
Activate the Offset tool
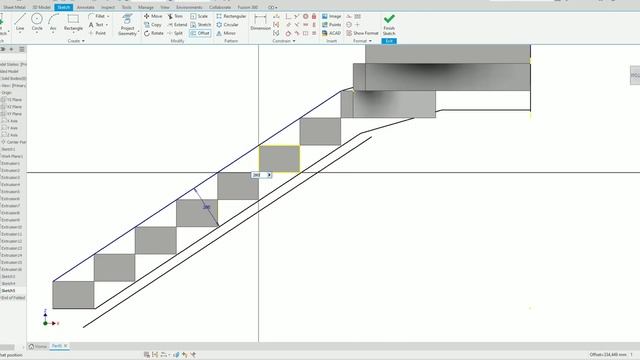pyautogui.click(x=200, y=33)
